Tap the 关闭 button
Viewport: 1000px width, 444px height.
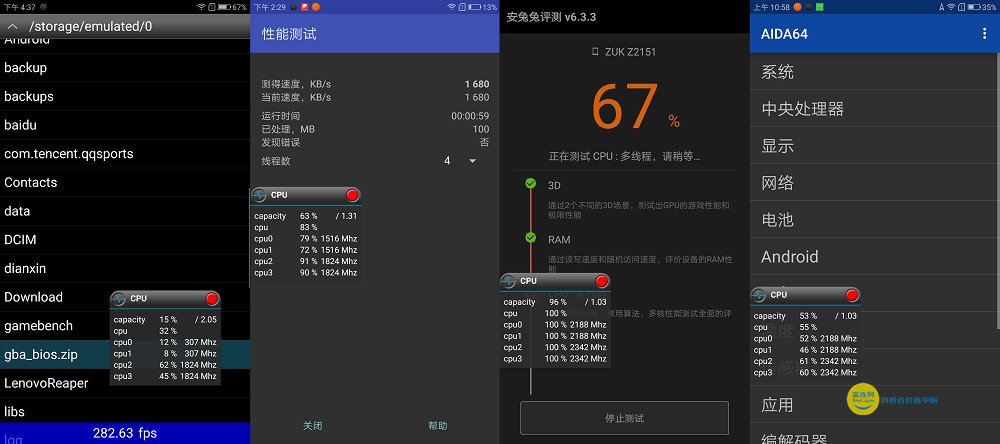tap(312, 426)
